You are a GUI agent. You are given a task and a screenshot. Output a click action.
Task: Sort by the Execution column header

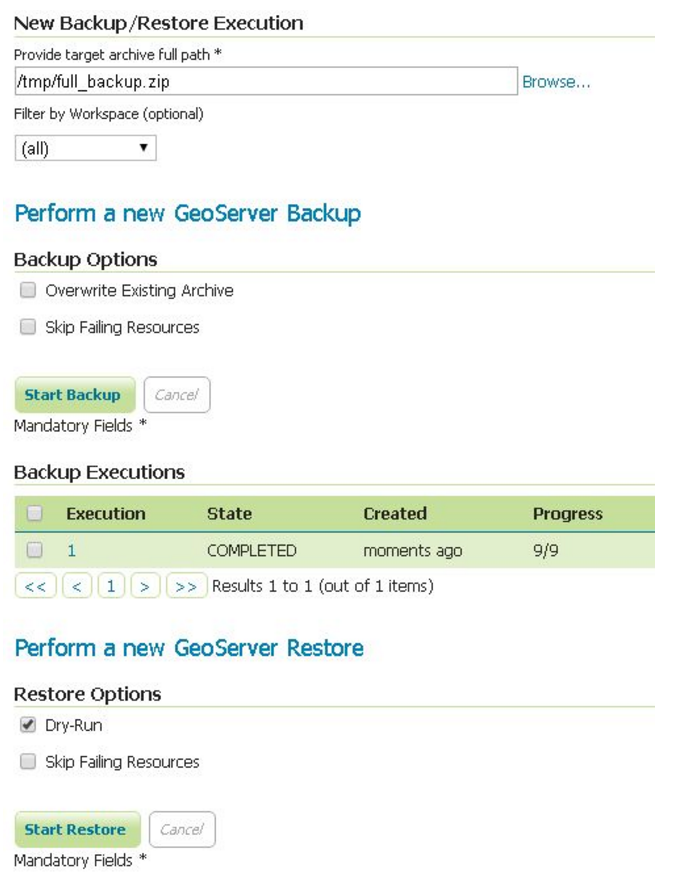[x=106, y=514]
